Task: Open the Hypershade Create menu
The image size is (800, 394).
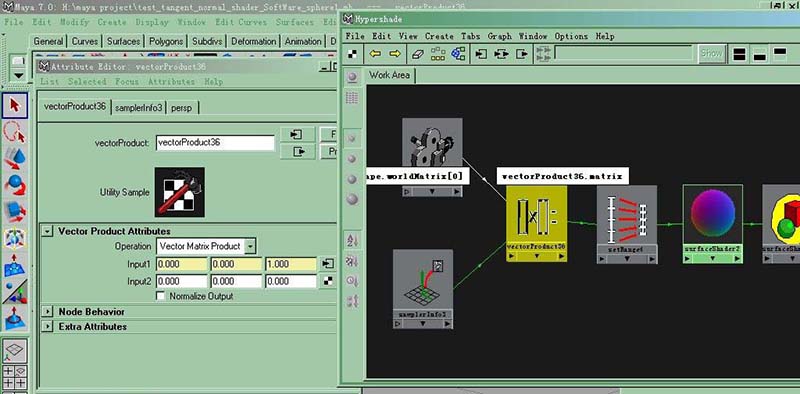Action: pyautogui.click(x=439, y=36)
